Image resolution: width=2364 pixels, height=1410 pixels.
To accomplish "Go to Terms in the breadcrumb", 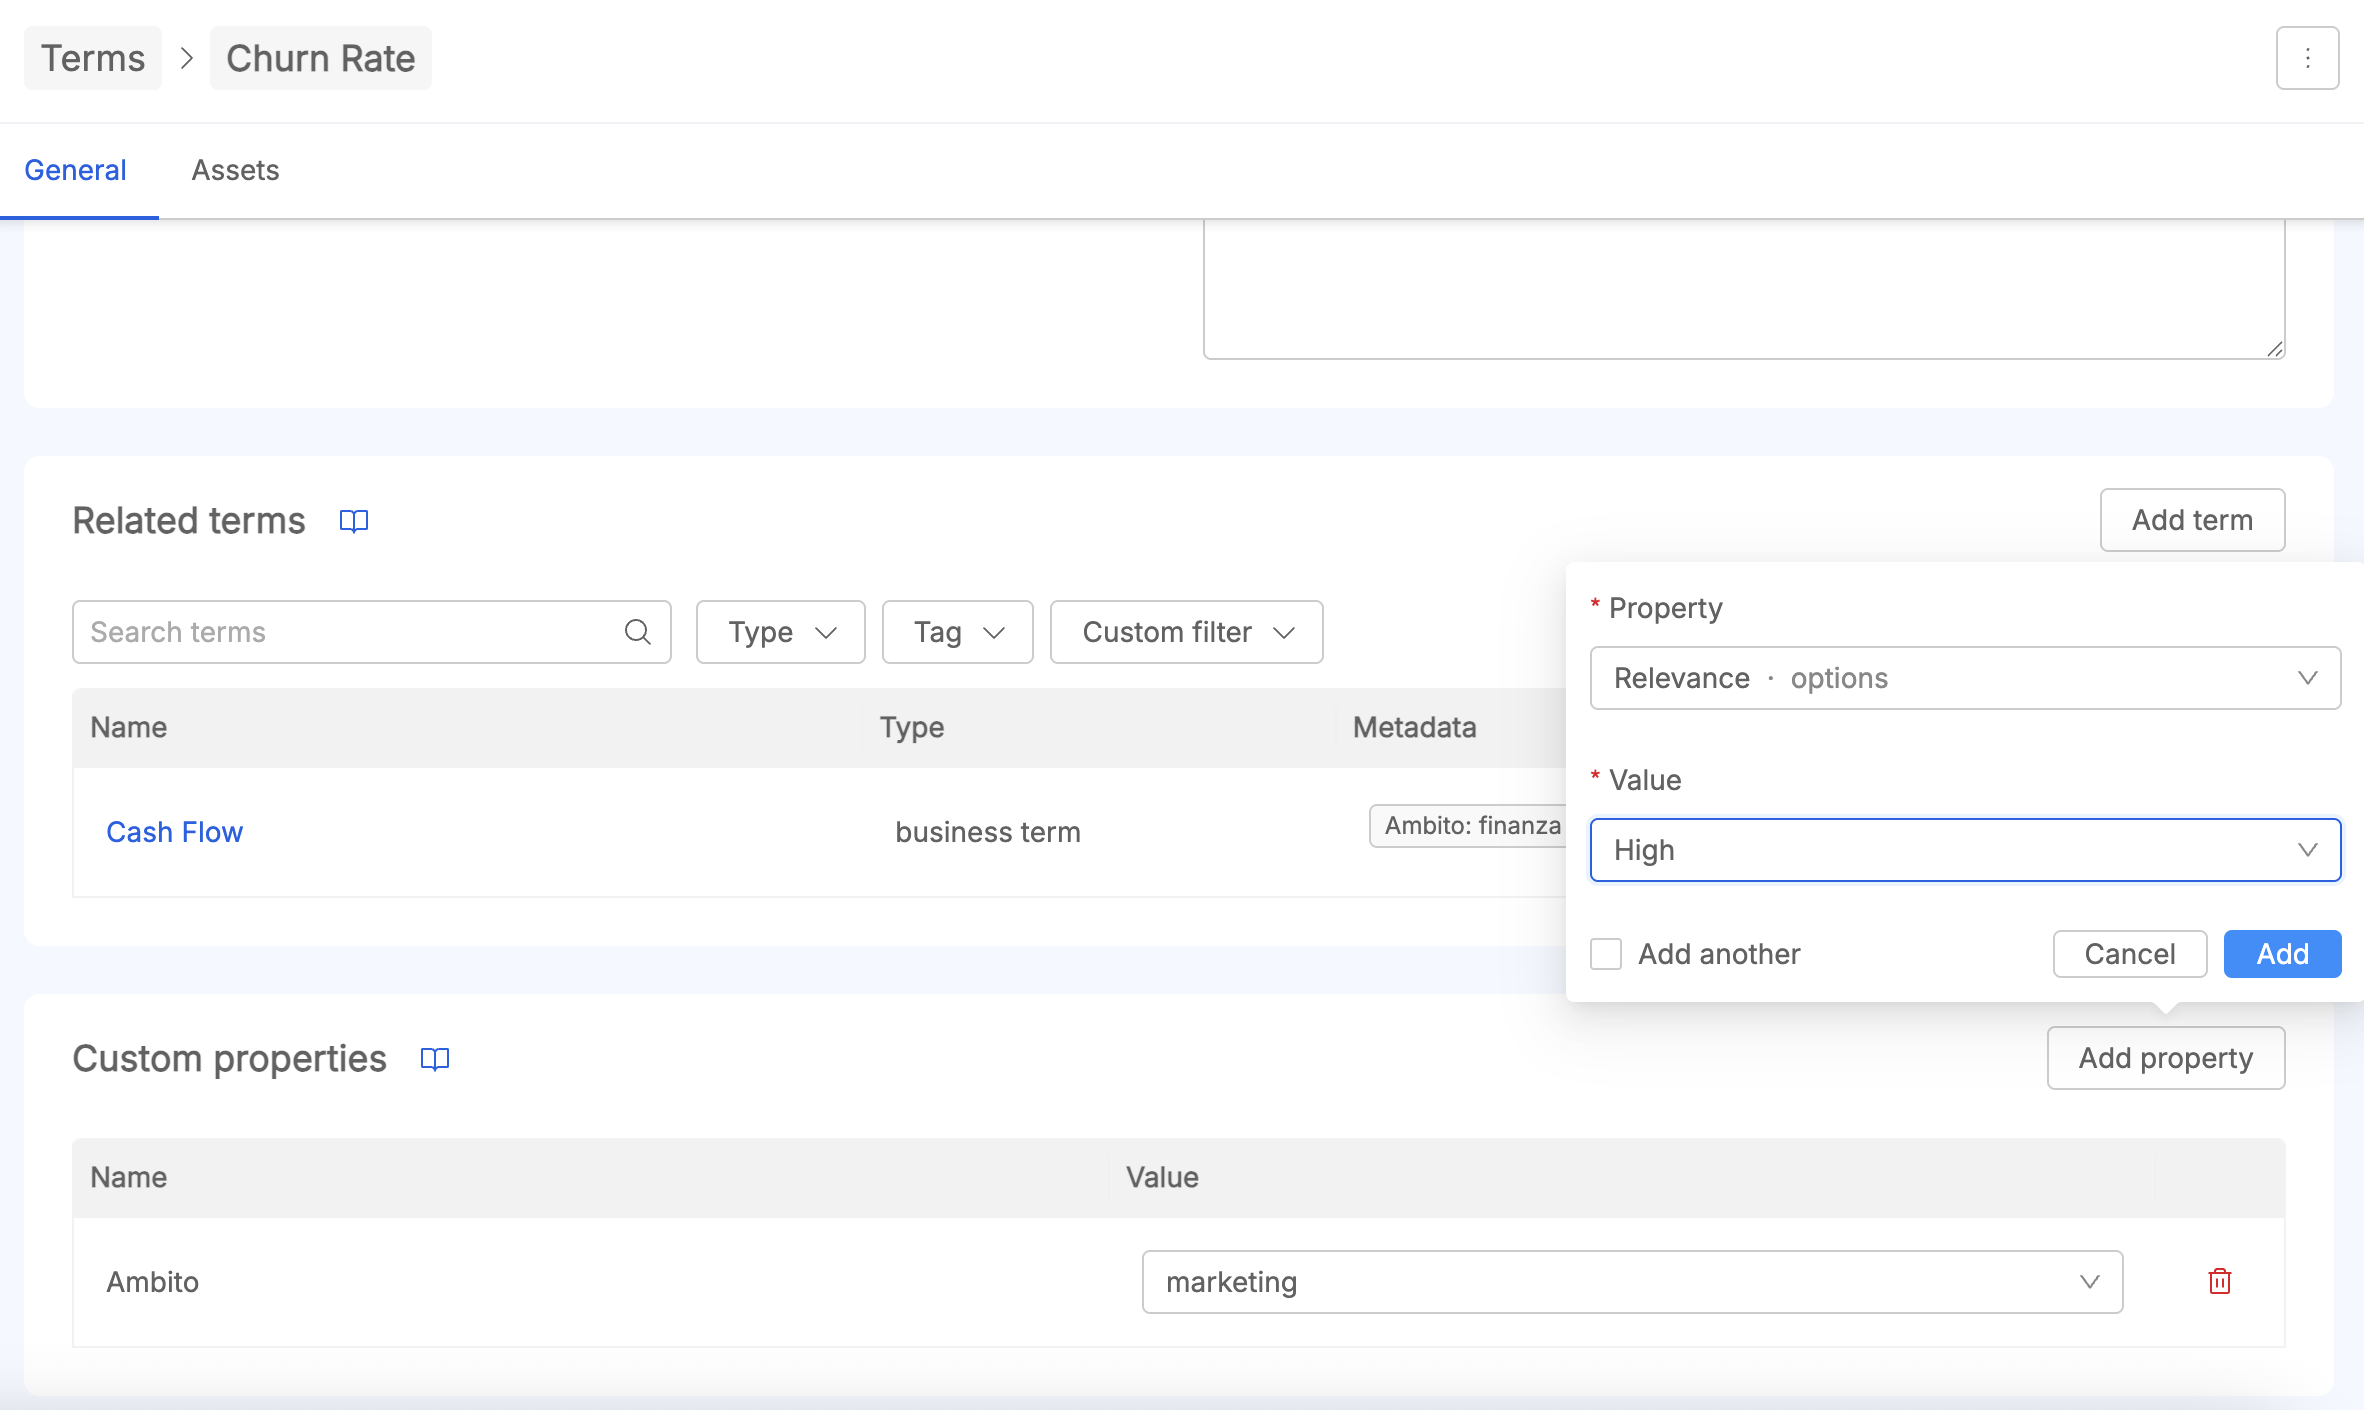I will [93, 58].
